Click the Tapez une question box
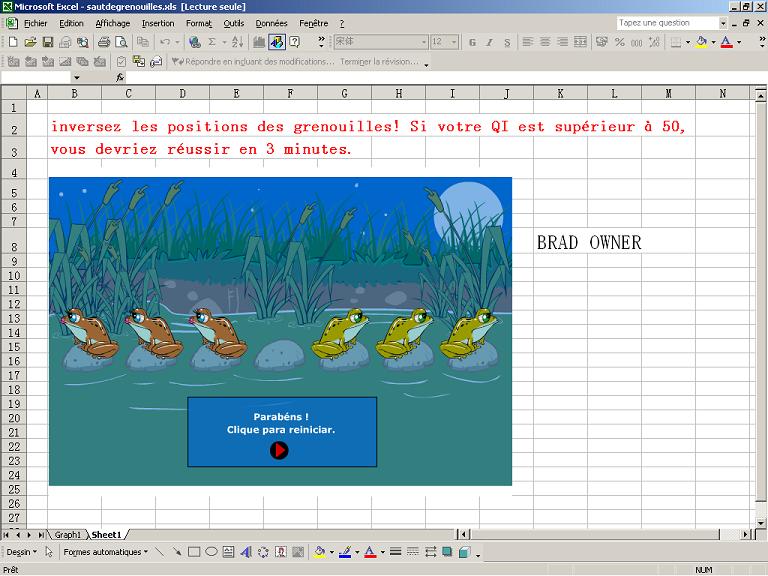Viewport: 768px width, 576px height. tap(666, 23)
